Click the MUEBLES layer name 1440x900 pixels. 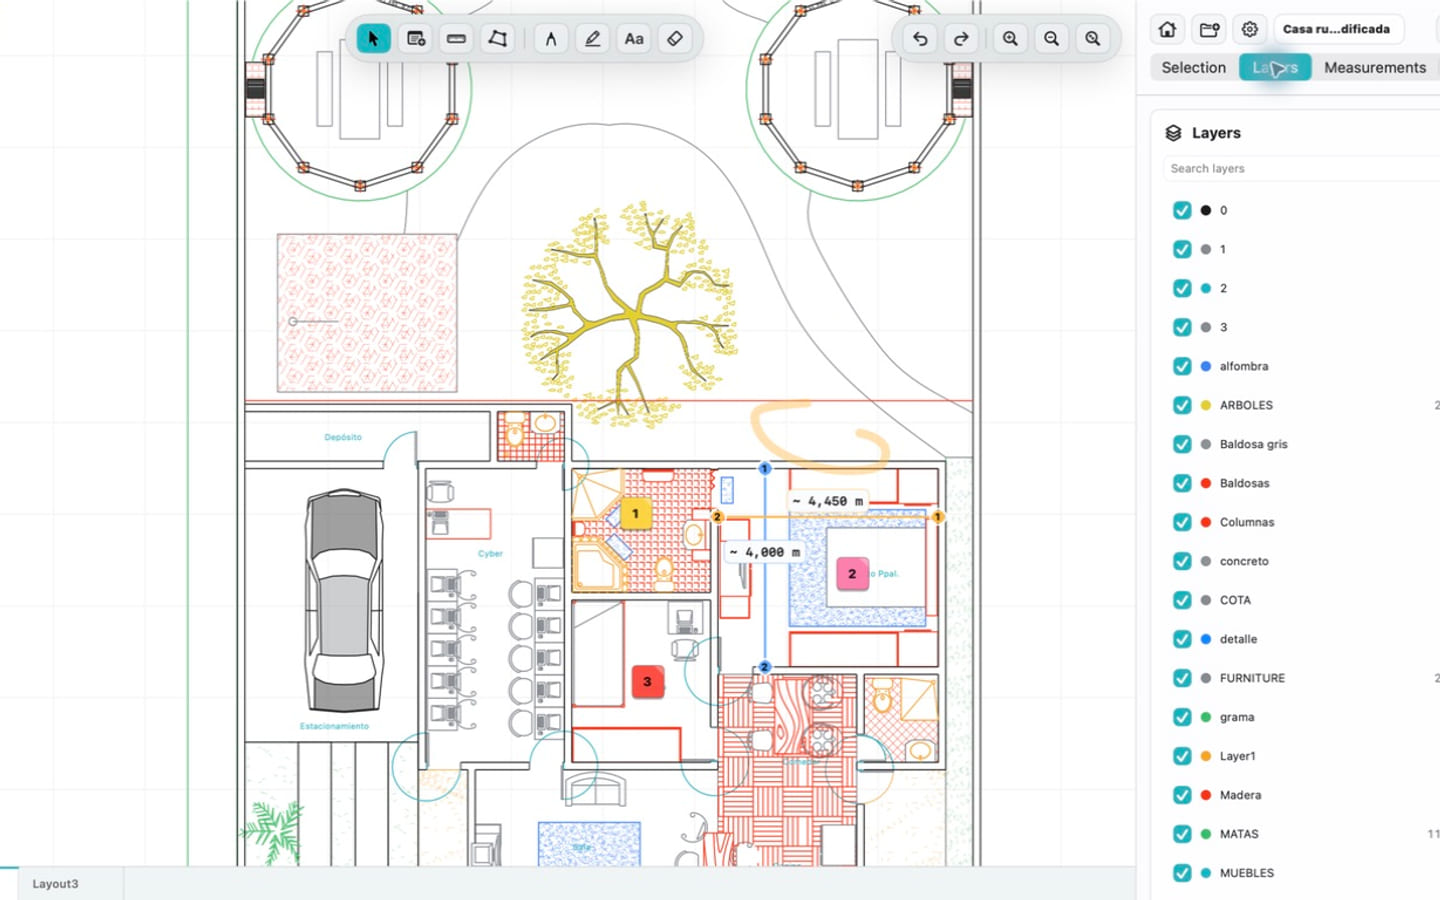pos(1247,873)
